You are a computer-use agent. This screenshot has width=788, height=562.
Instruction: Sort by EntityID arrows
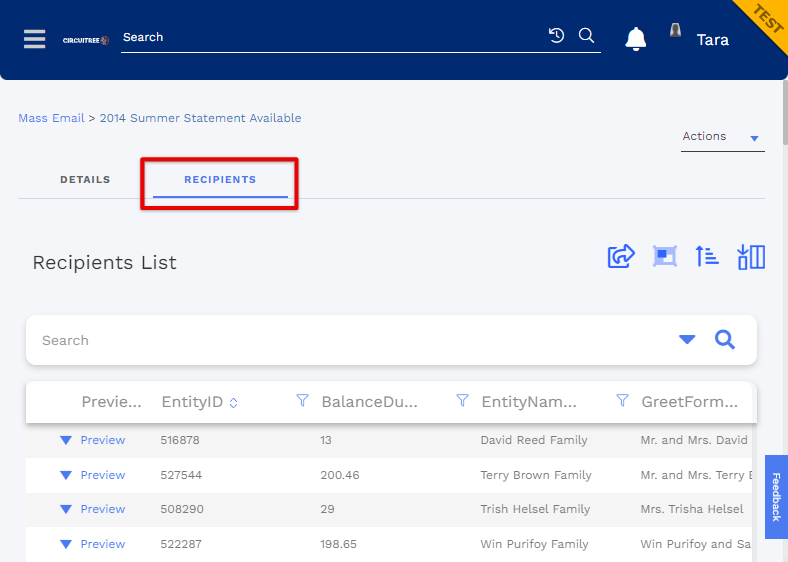233,403
